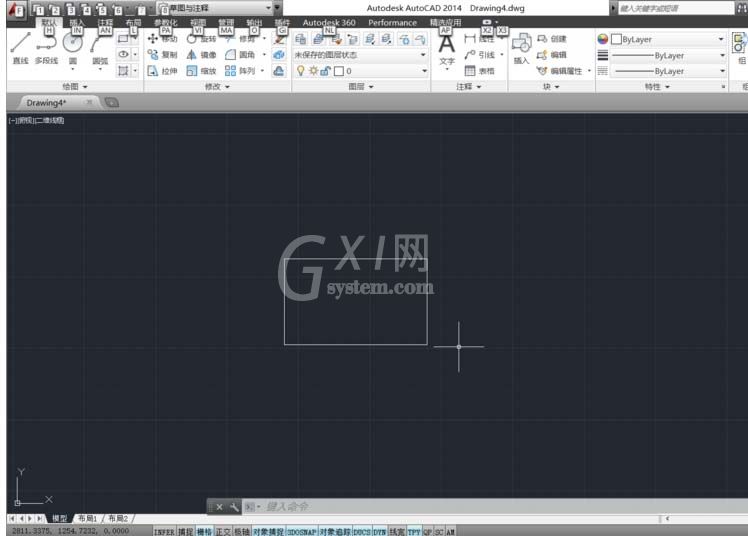Click the Trim (修剪) tool
This screenshot has width=748, height=536.
[x=240, y=39]
